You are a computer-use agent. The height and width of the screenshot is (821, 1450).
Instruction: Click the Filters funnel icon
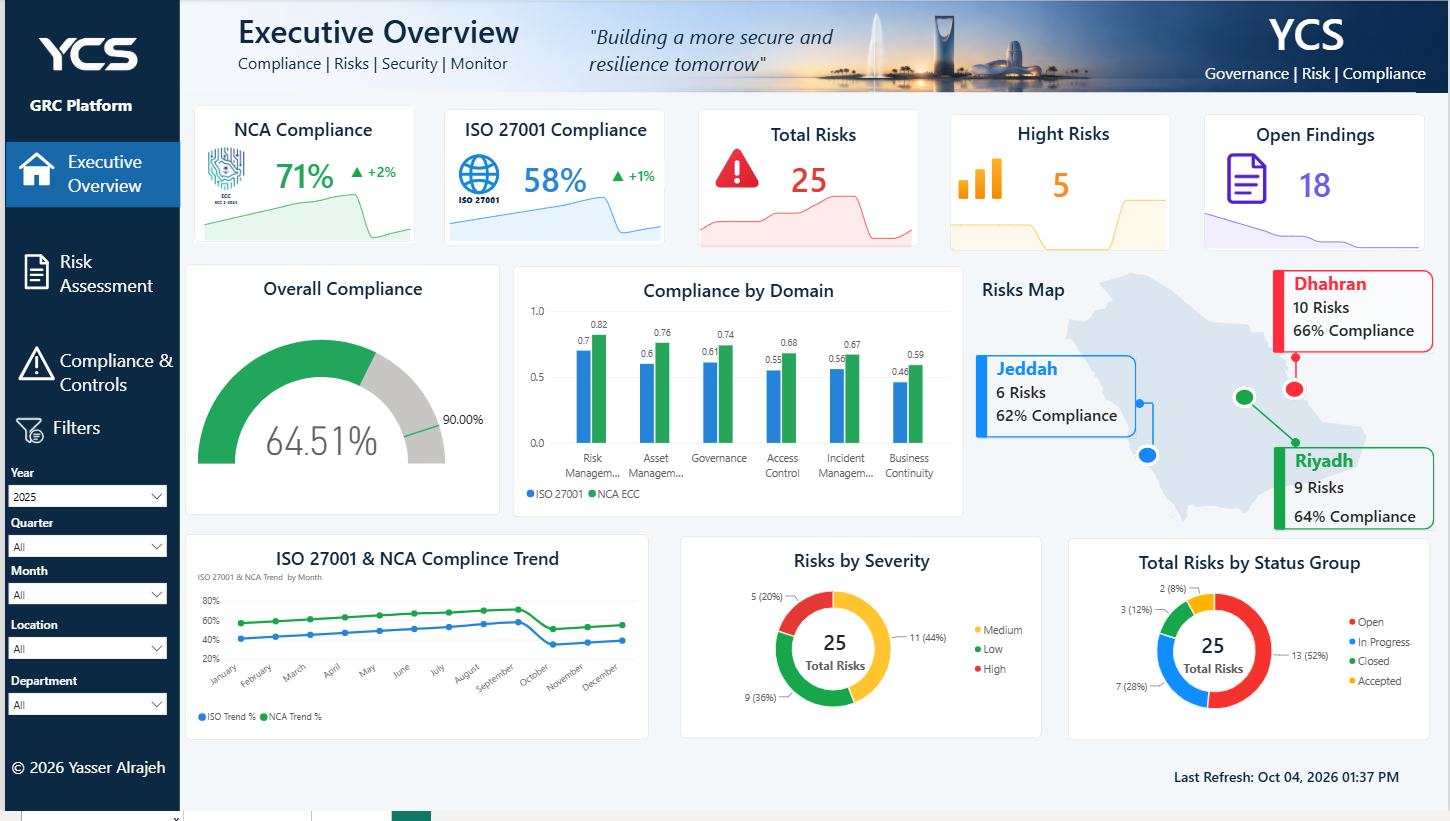coord(29,430)
